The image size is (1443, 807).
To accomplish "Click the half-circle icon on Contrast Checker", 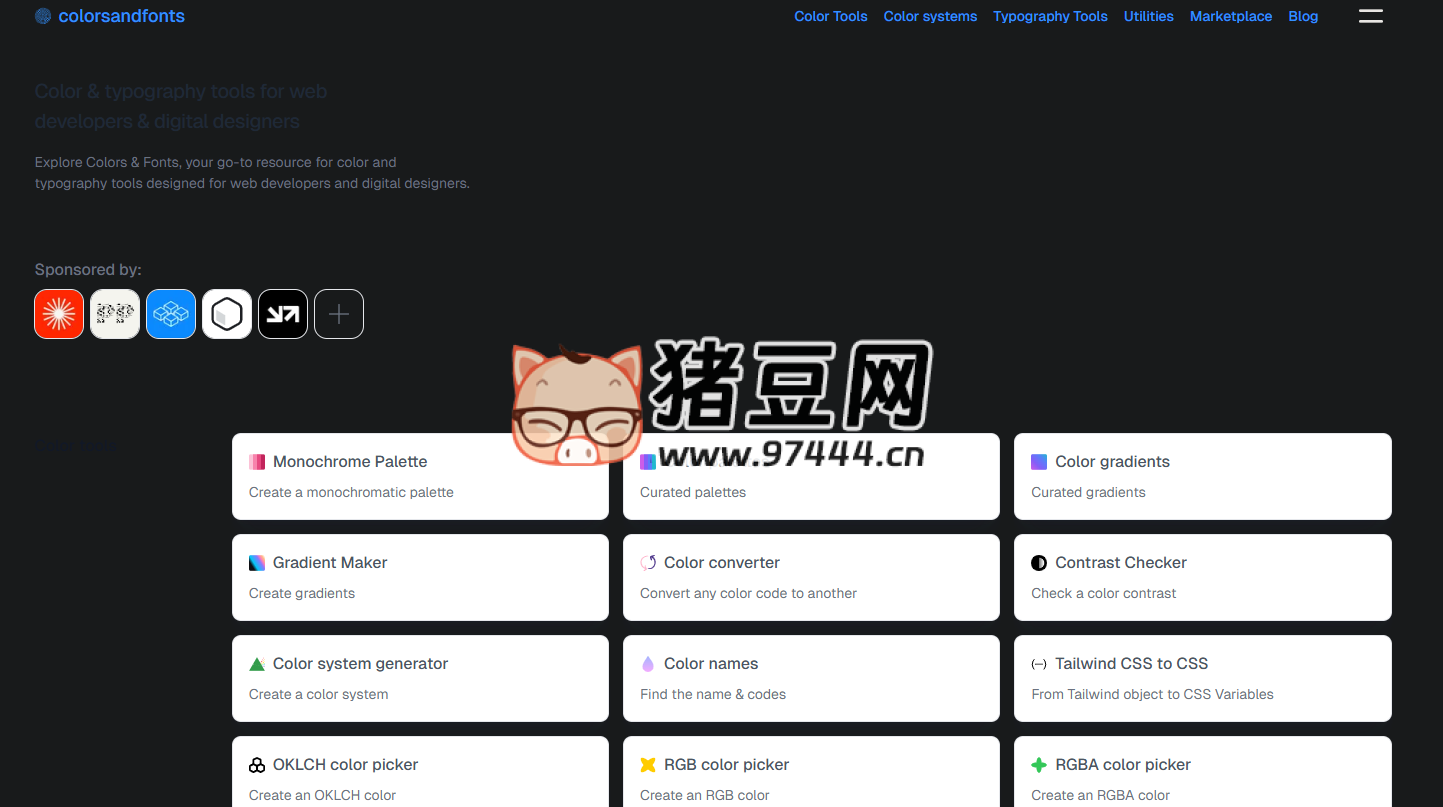I will click(1040, 562).
